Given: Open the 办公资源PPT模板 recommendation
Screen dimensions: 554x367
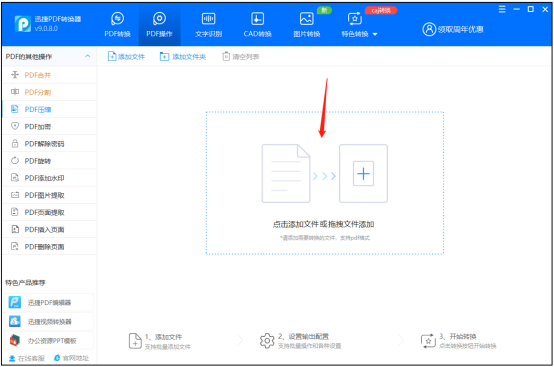Looking at the screenshot, I should pyautogui.click(x=49, y=341).
